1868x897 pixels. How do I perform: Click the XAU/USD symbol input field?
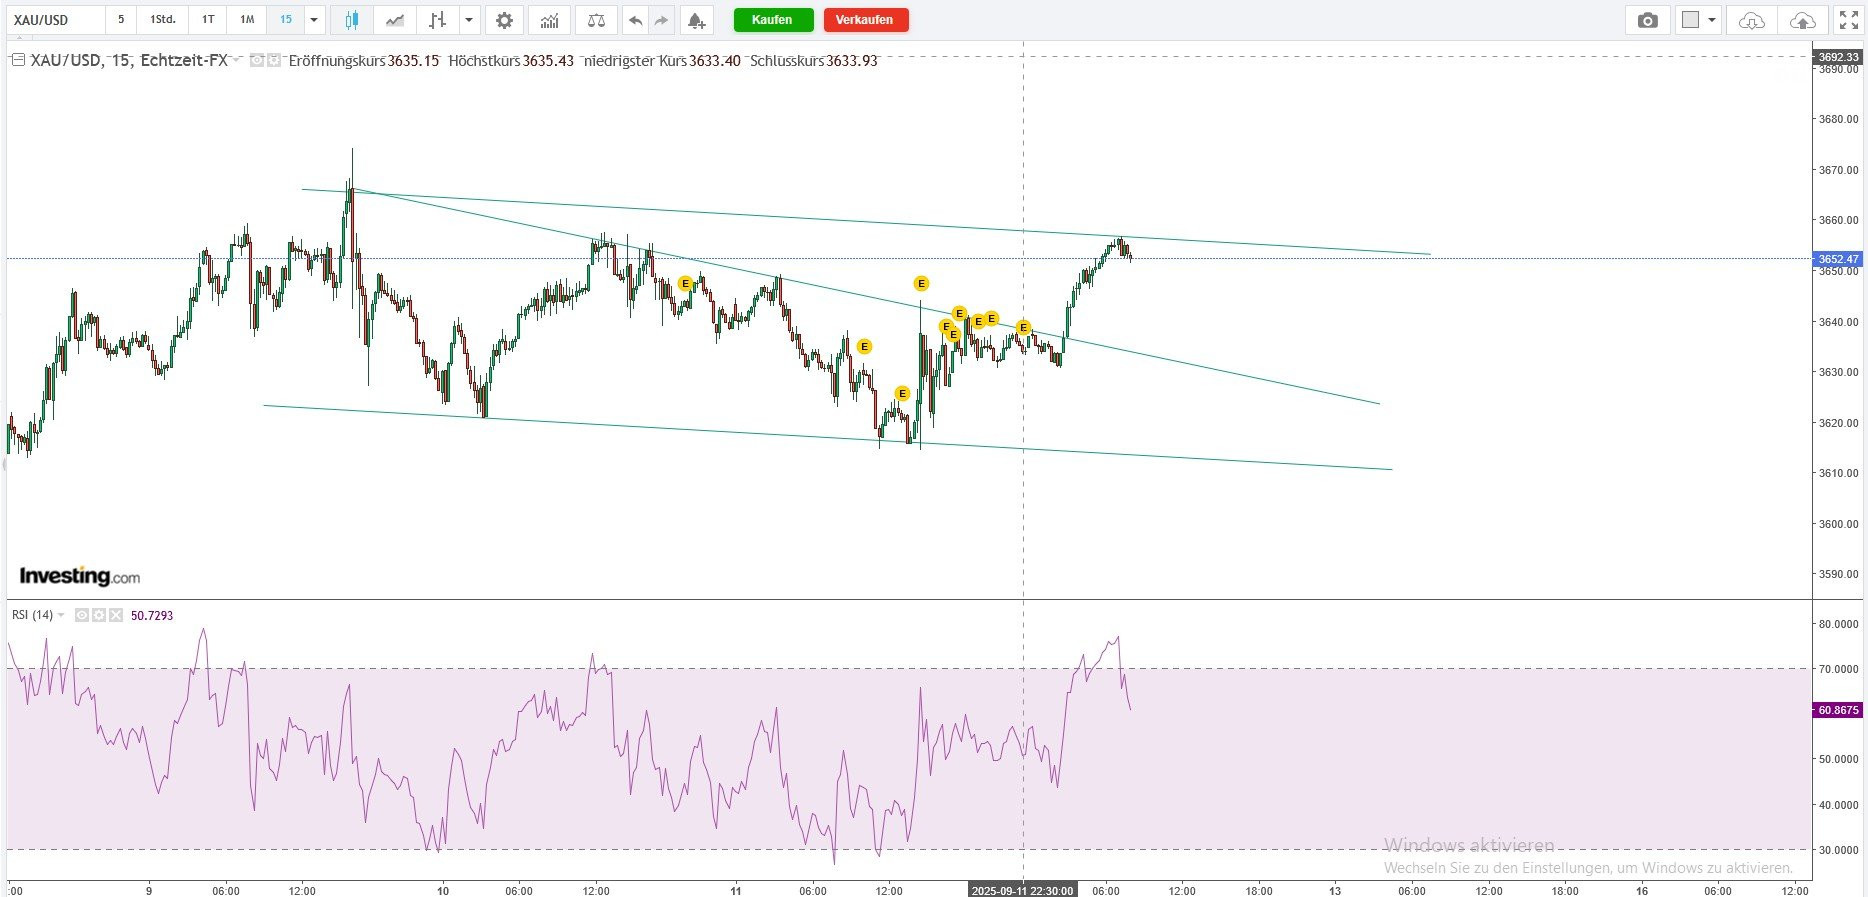(55, 20)
